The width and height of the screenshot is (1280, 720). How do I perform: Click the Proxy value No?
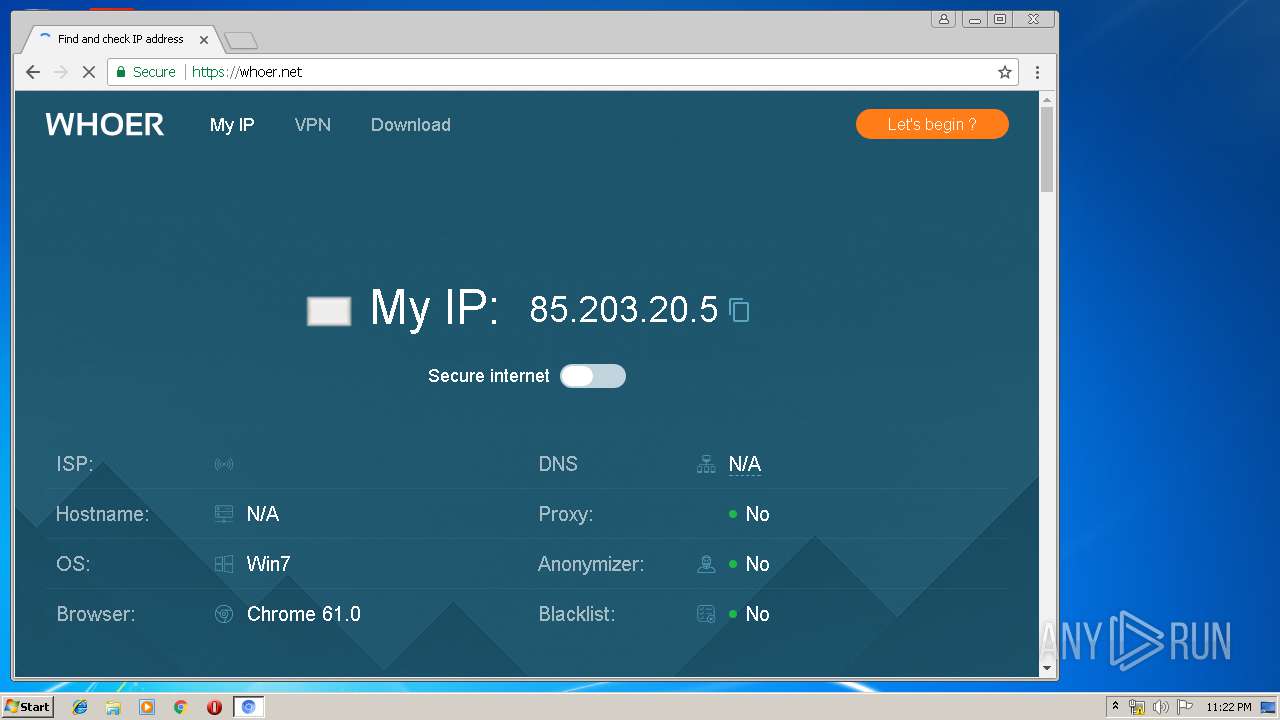tap(757, 514)
